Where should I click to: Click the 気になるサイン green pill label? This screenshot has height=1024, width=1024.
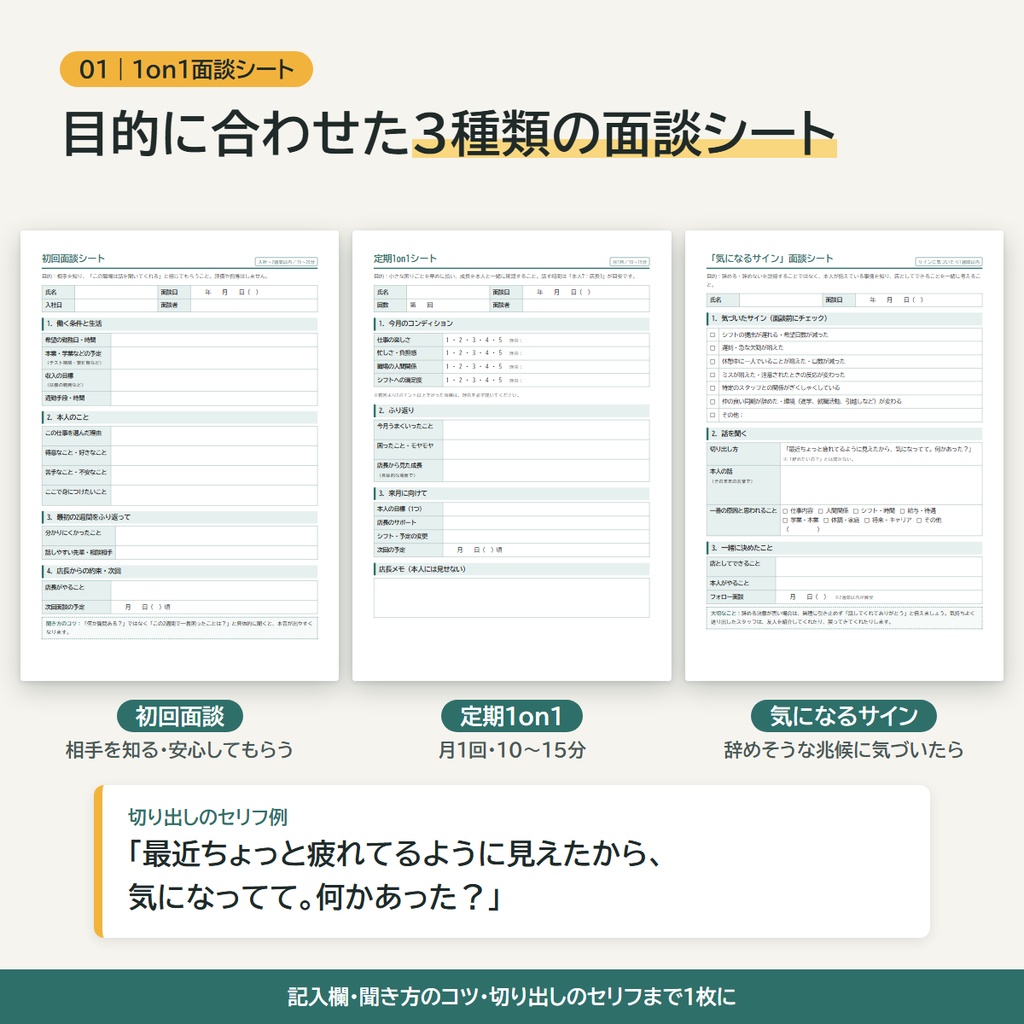click(x=844, y=716)
